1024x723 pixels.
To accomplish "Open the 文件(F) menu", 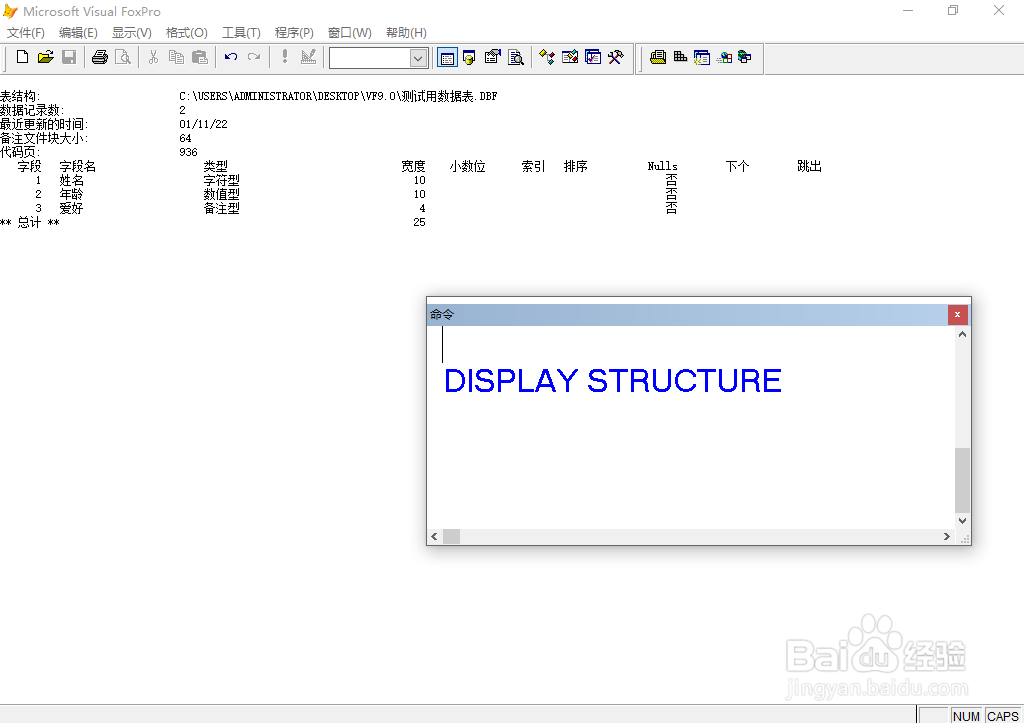I will point(25,33).
